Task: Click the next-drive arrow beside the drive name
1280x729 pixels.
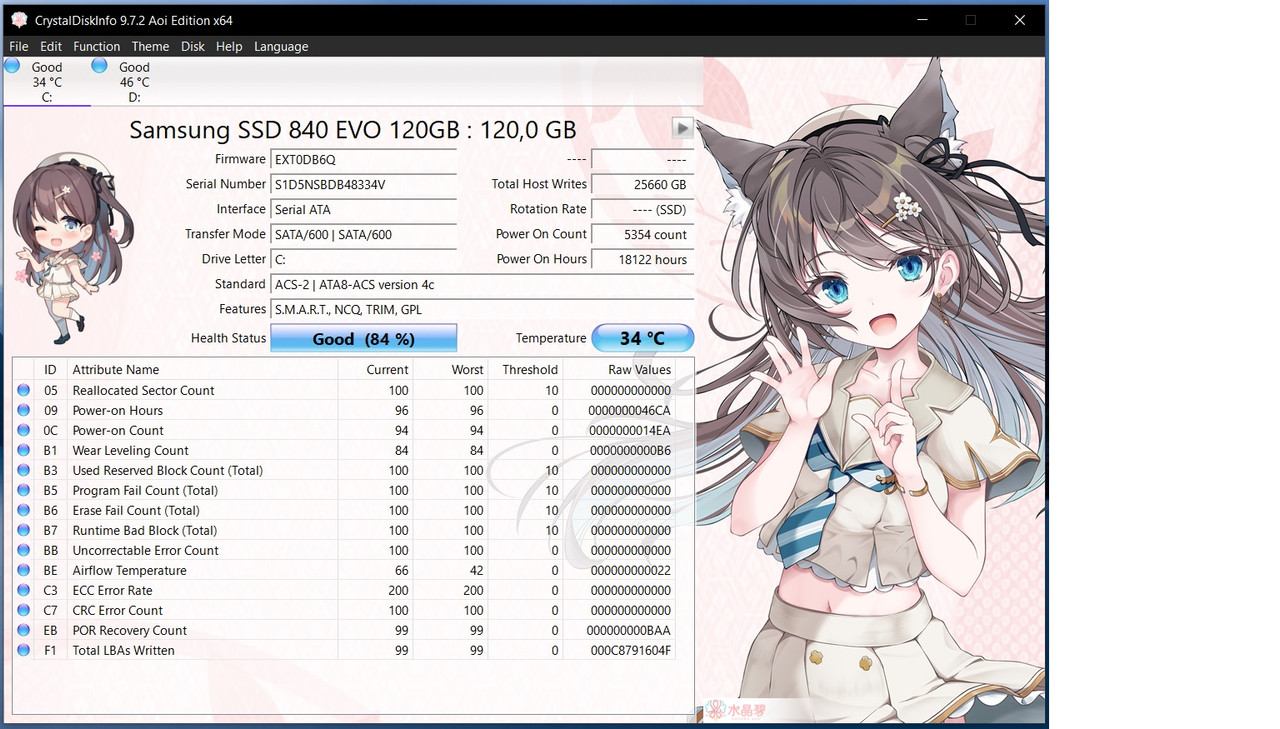Action: pos(683,128)
